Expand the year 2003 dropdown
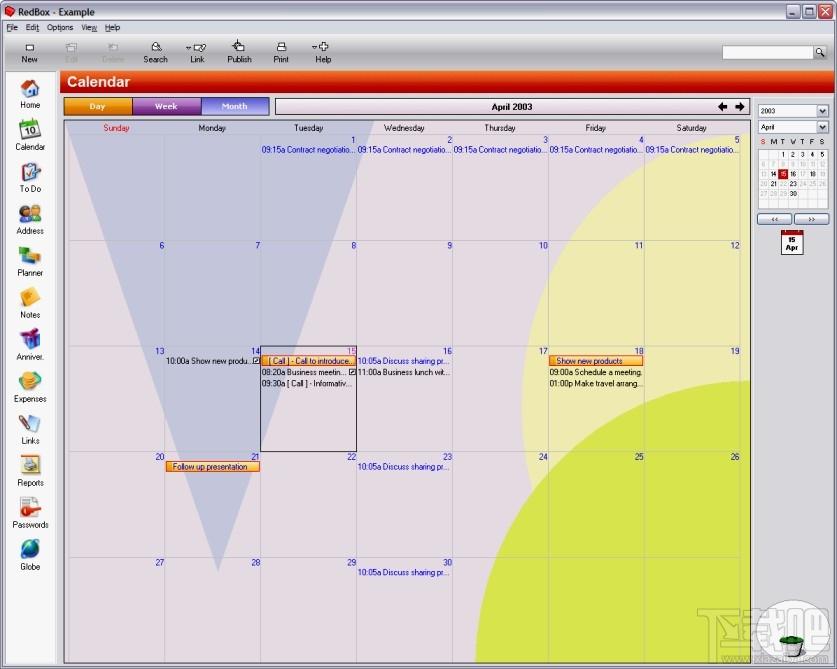 (822, 111)
